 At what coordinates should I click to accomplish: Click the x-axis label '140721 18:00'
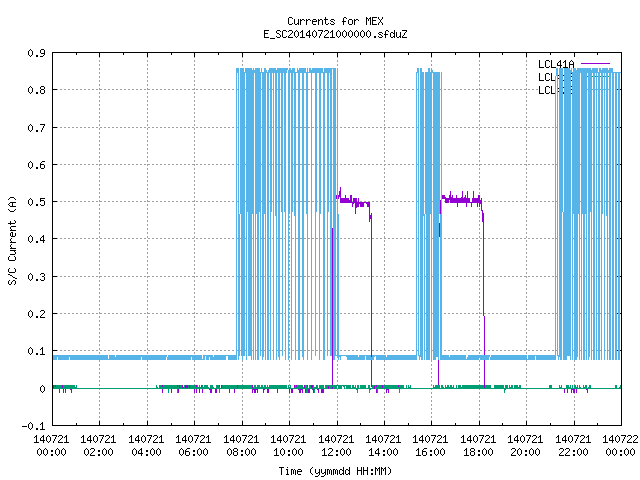tap(478, 446)
